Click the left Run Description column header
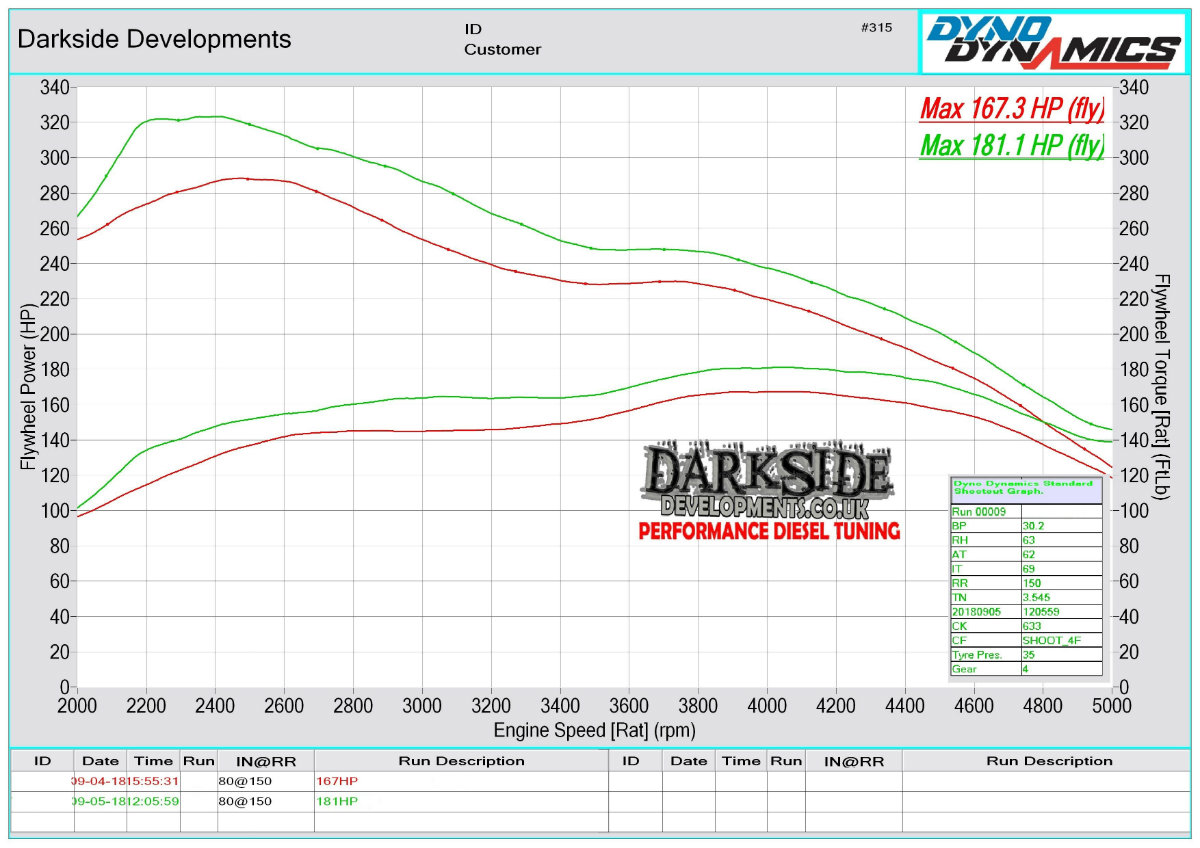 (x=461, y=761)
